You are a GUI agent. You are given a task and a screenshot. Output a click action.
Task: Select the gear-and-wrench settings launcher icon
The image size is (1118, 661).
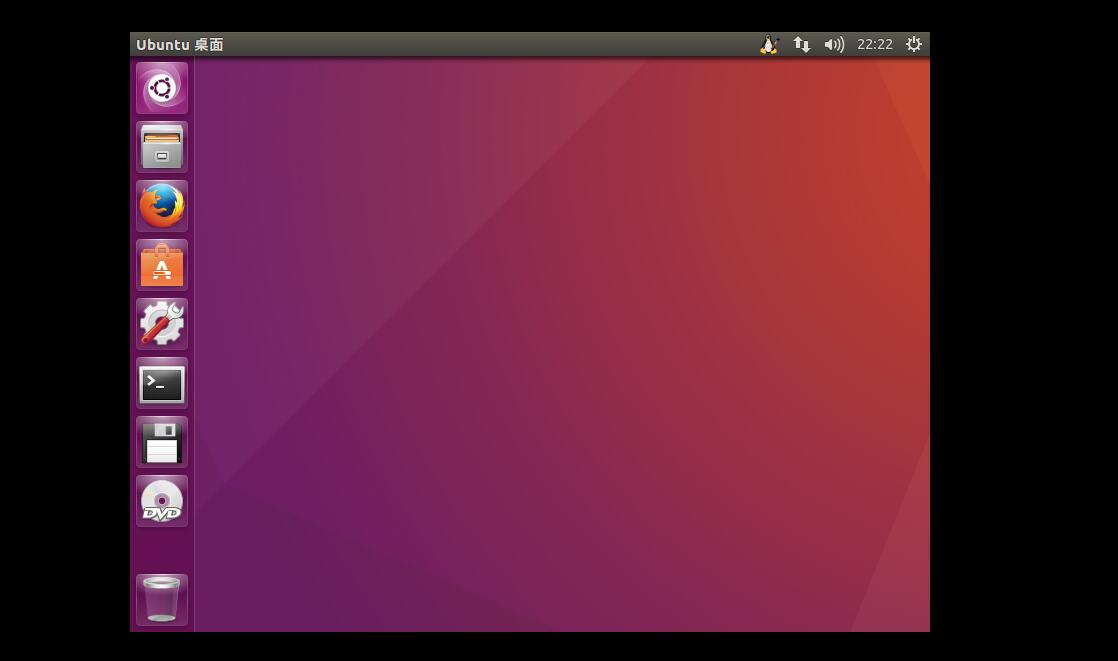(x=161, y=323)
